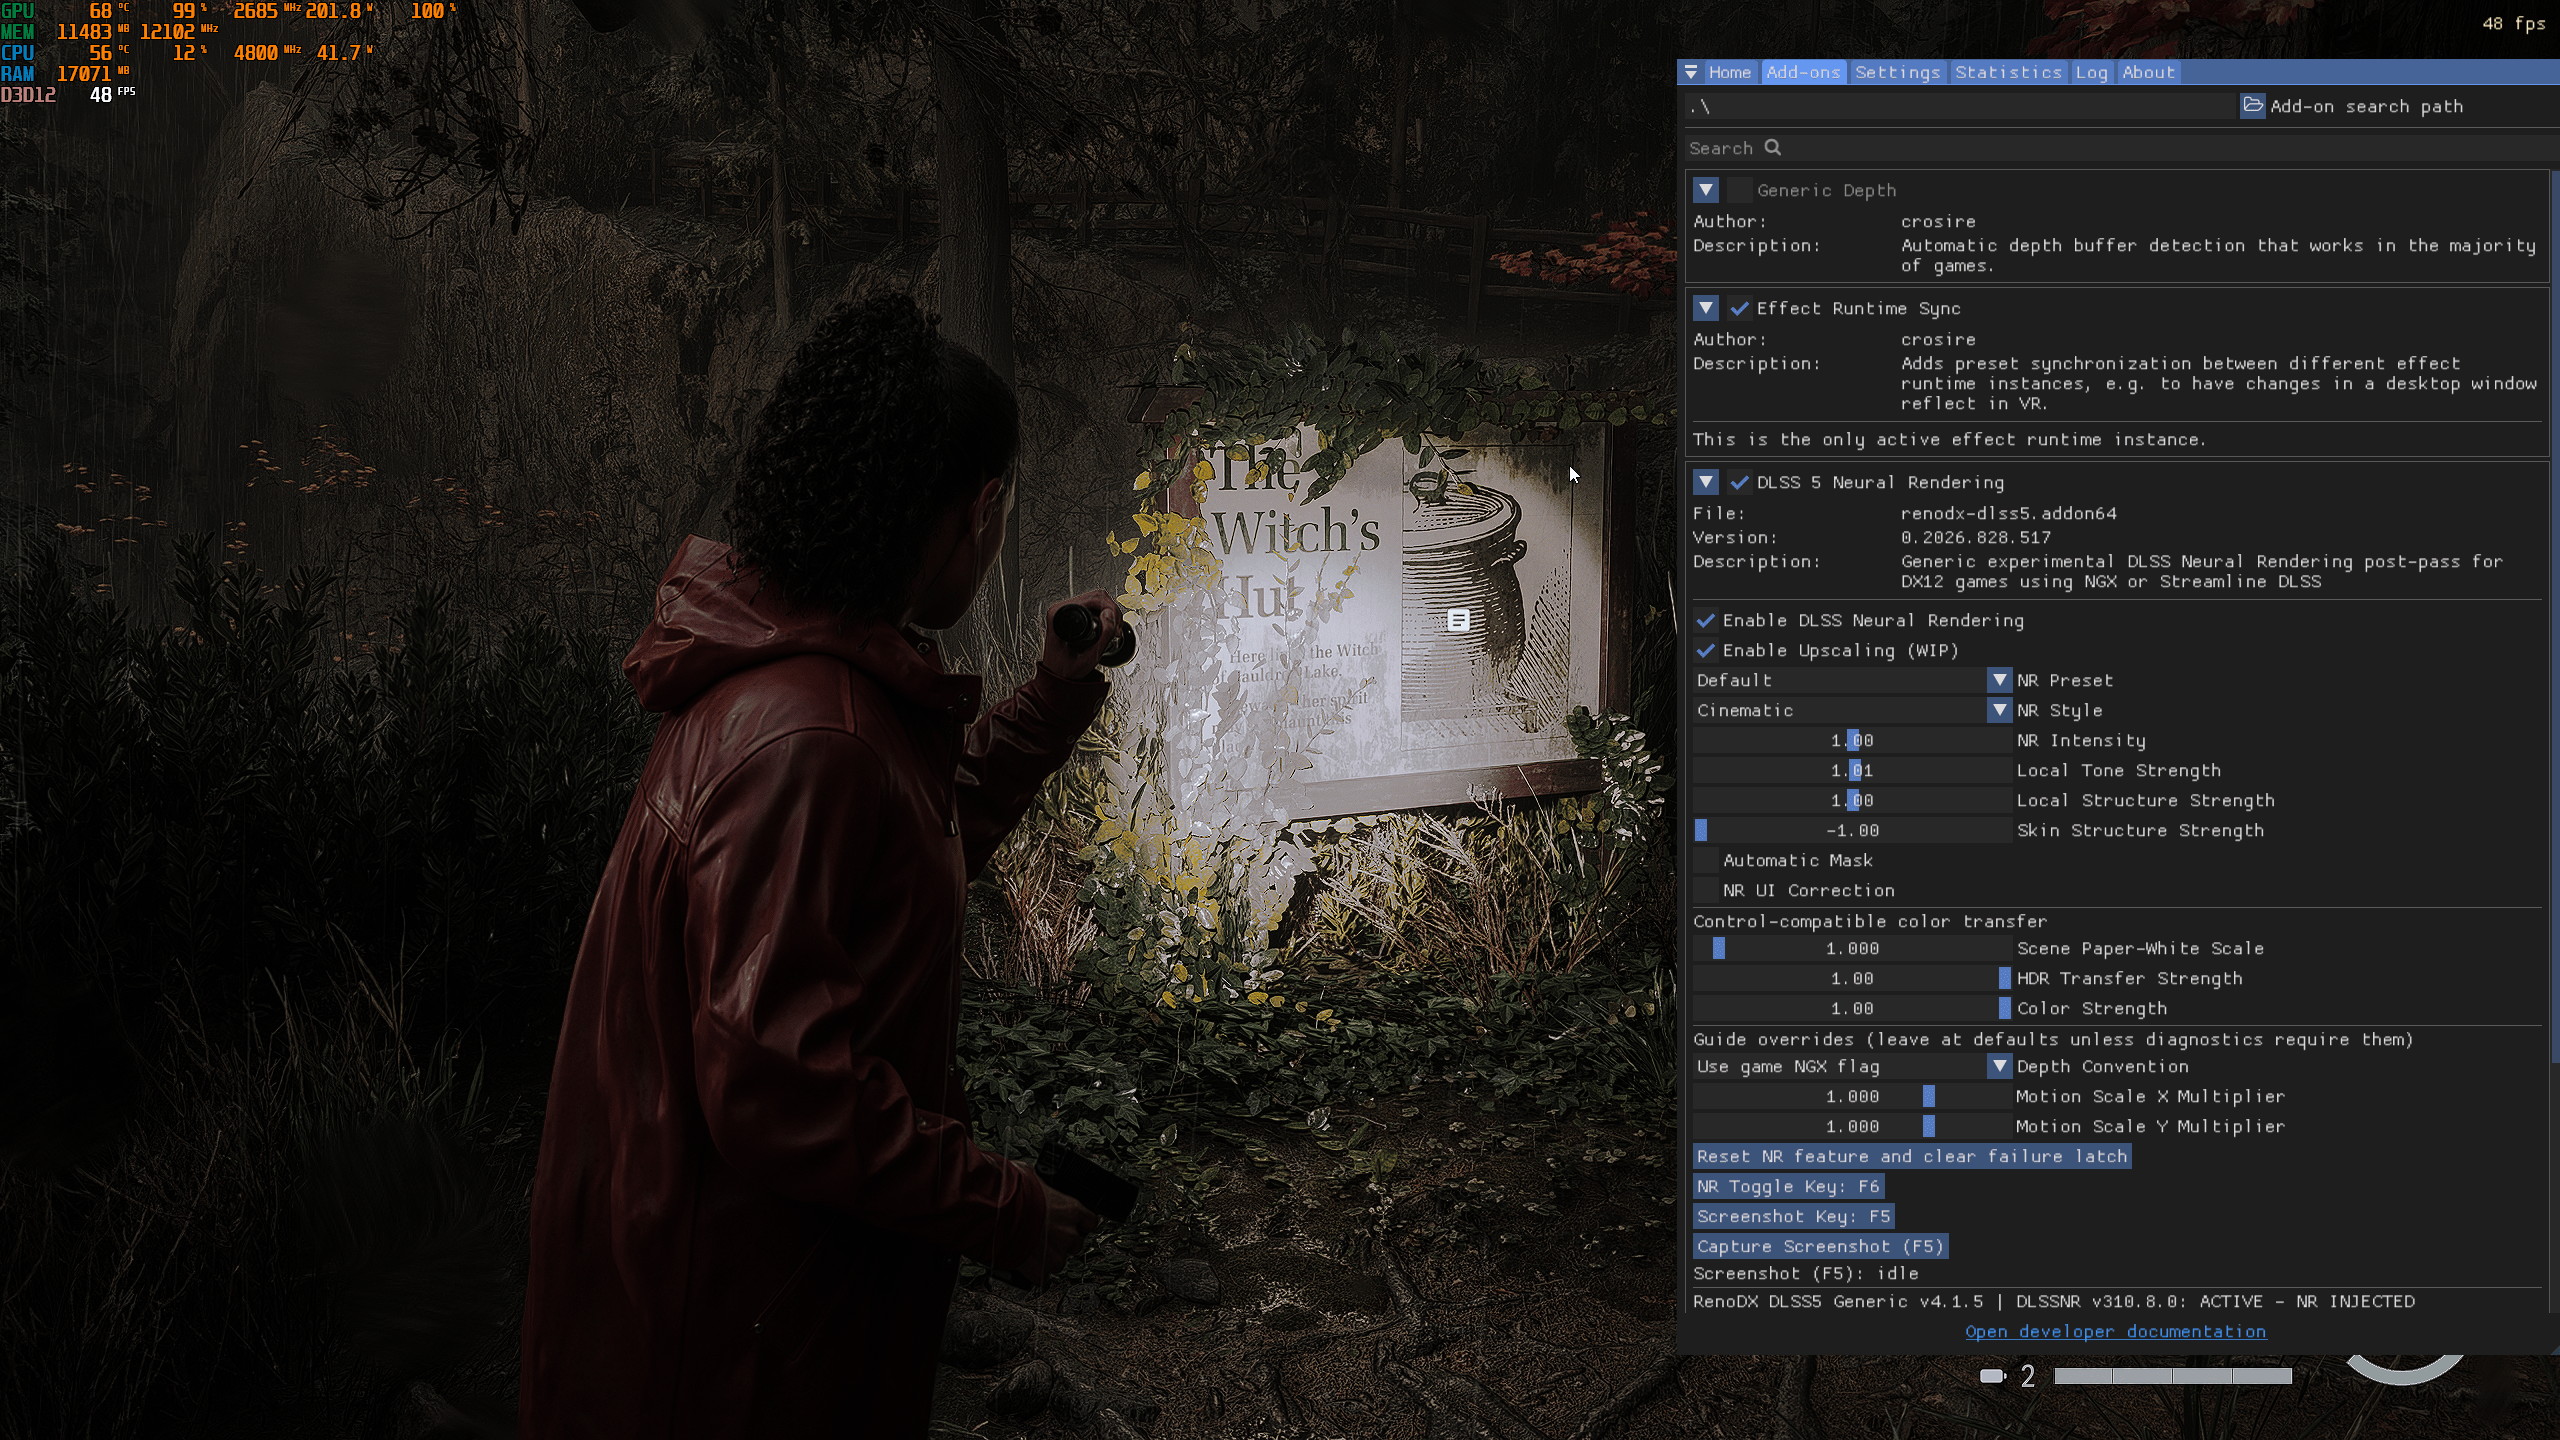Disable the DLSS 5 Neural Rendering add-on checkbox
The width and height of the screenshot is (2560, 1440).
click(1740, 482)
